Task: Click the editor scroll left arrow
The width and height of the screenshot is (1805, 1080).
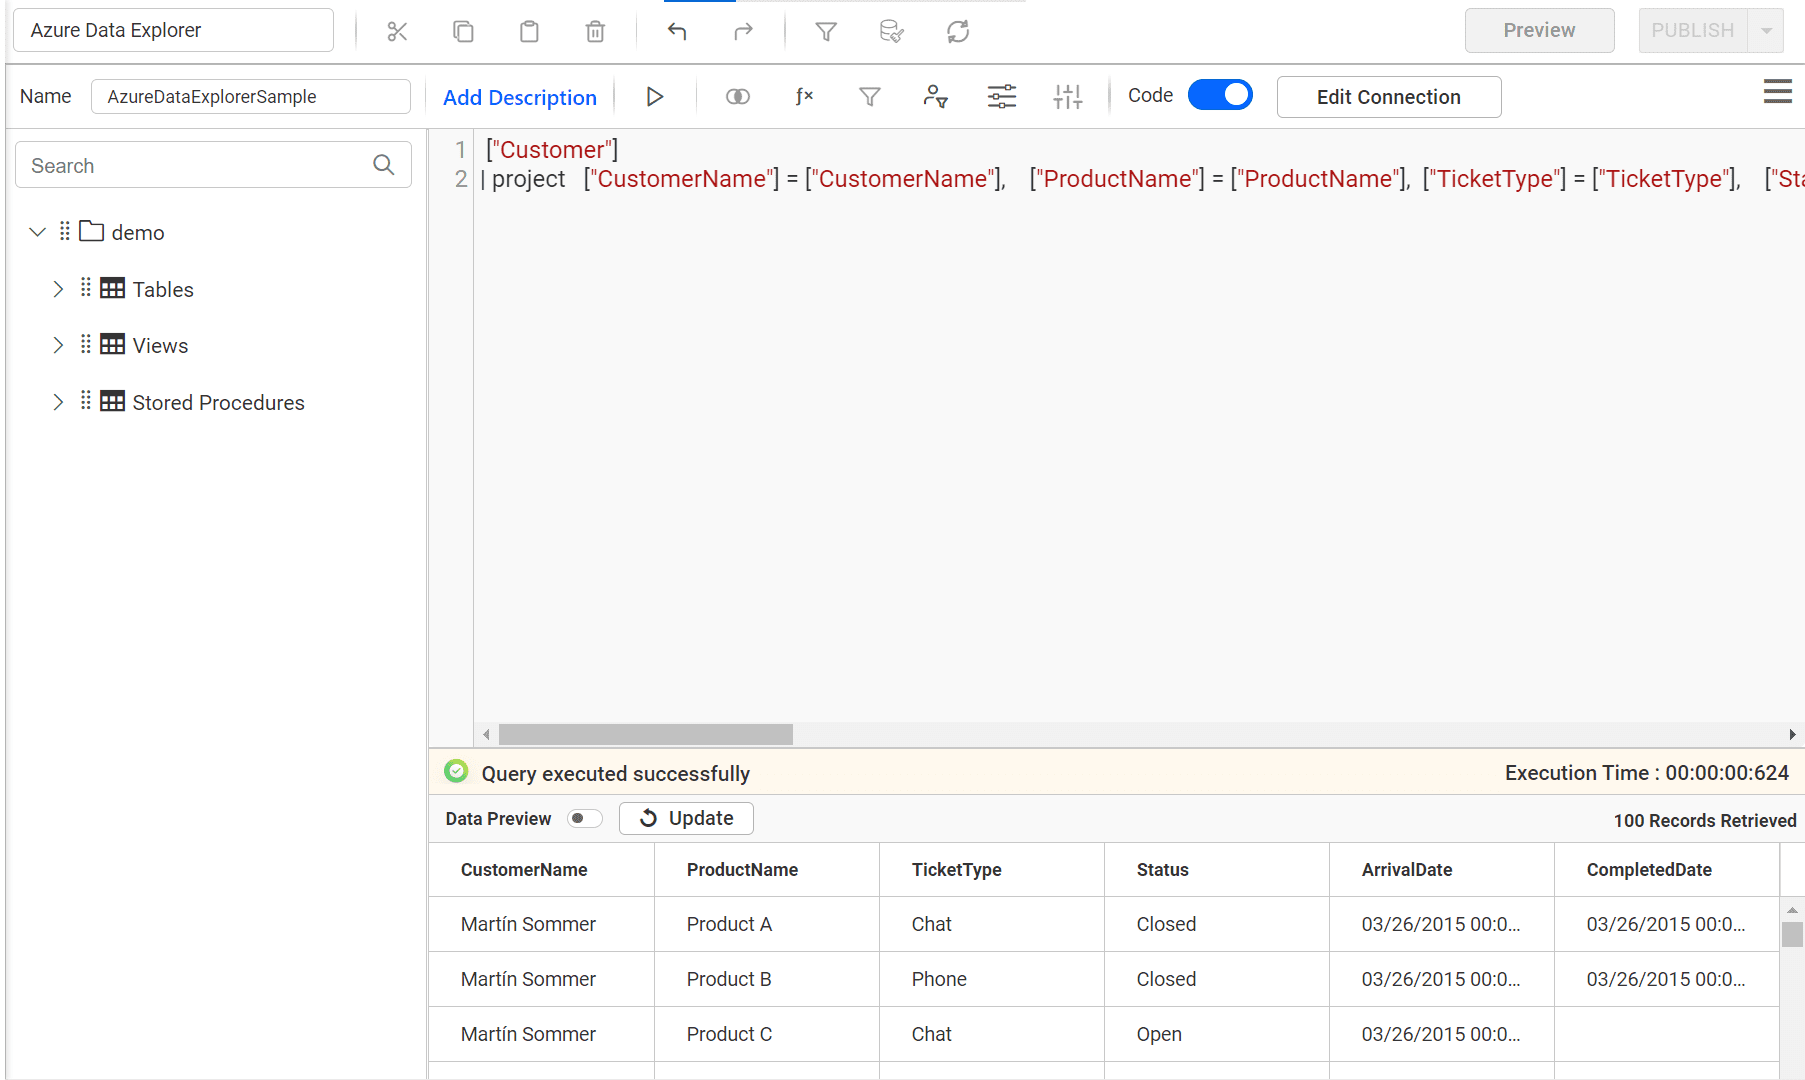Action: coord(486,735)
